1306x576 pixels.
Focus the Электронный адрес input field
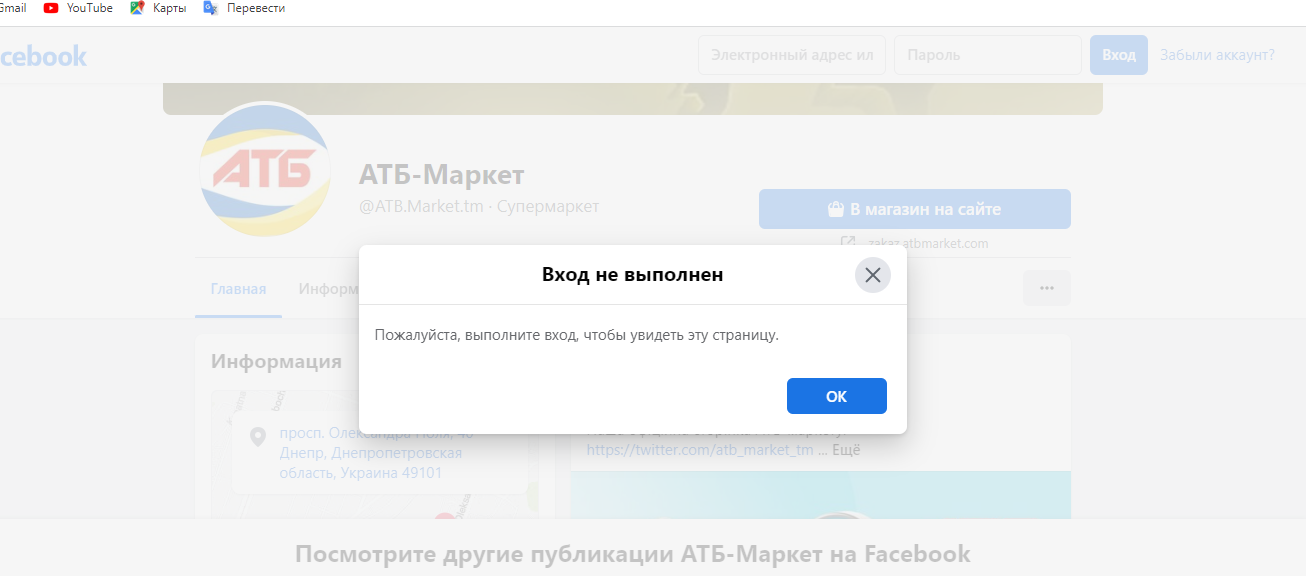click(x=792, y=55)
